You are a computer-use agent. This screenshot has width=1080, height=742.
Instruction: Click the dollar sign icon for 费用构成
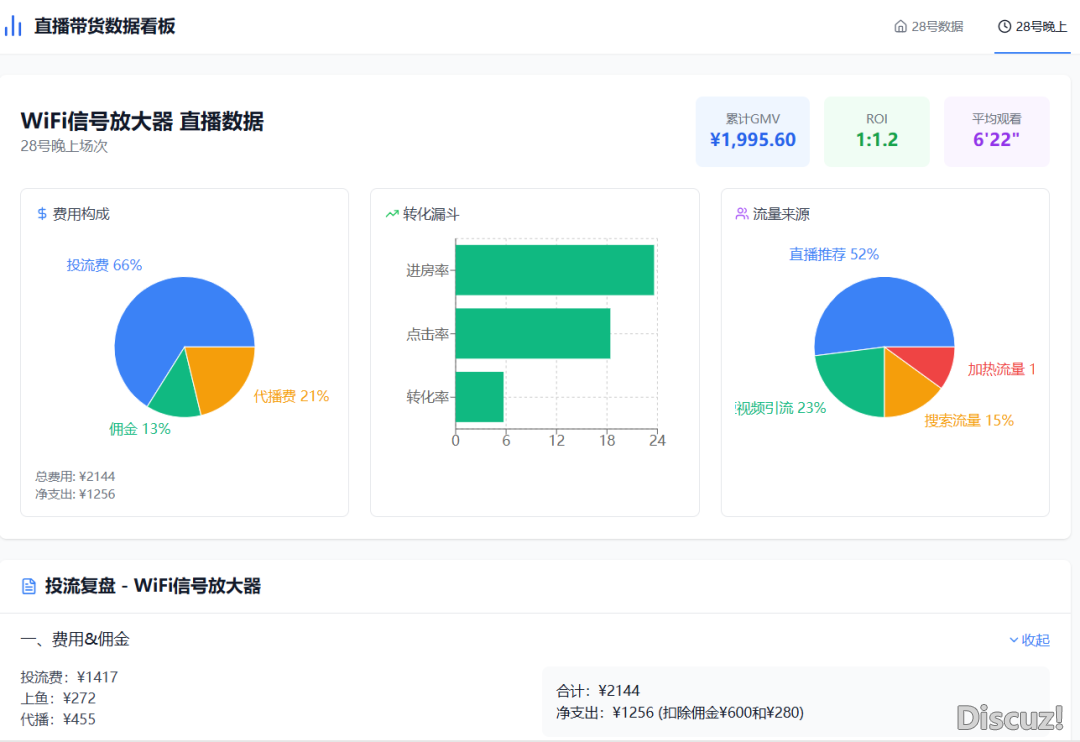tap(42, 214)
